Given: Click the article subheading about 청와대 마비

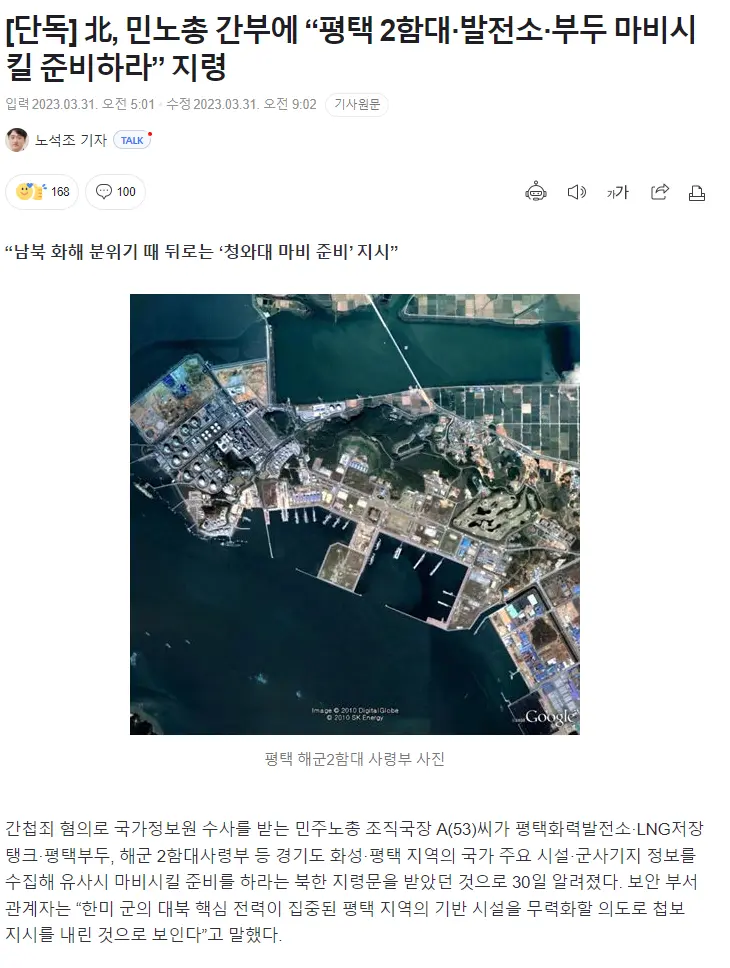Looking at the screenshot, I should pos(201,252).
